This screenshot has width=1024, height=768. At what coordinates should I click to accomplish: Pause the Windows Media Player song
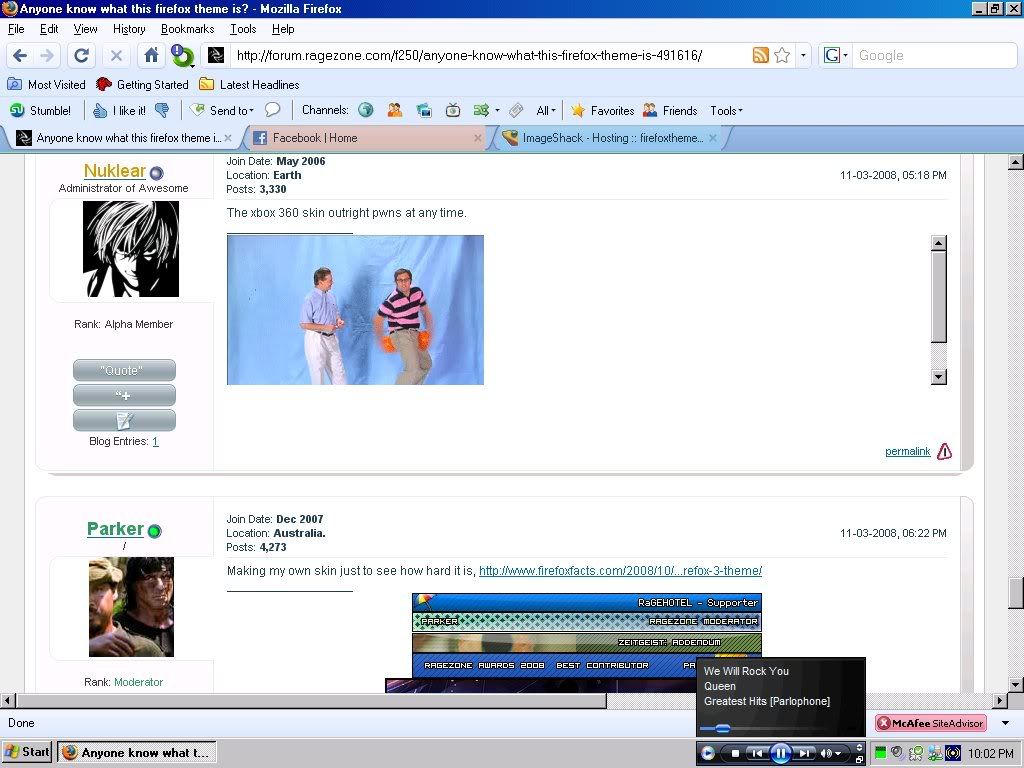tap(781, 753)
